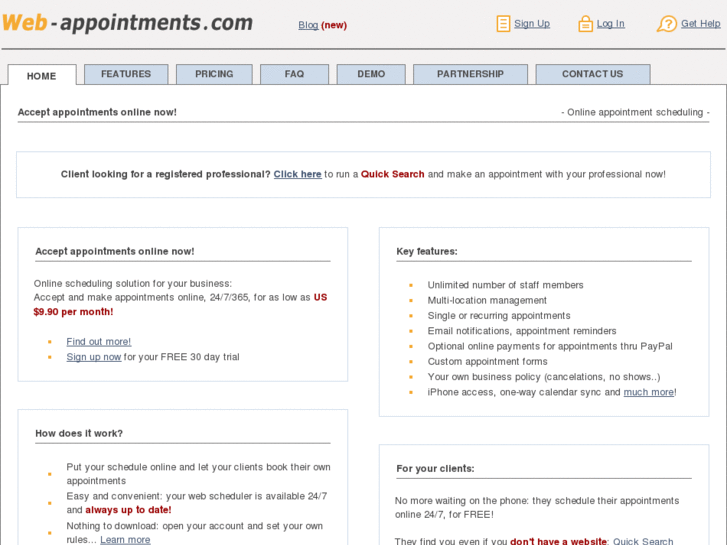Image resolution: width=727 pixels, height=545 pixels.
Task: Click the Log In padlock icon
Action: click(x=585, y=24)
